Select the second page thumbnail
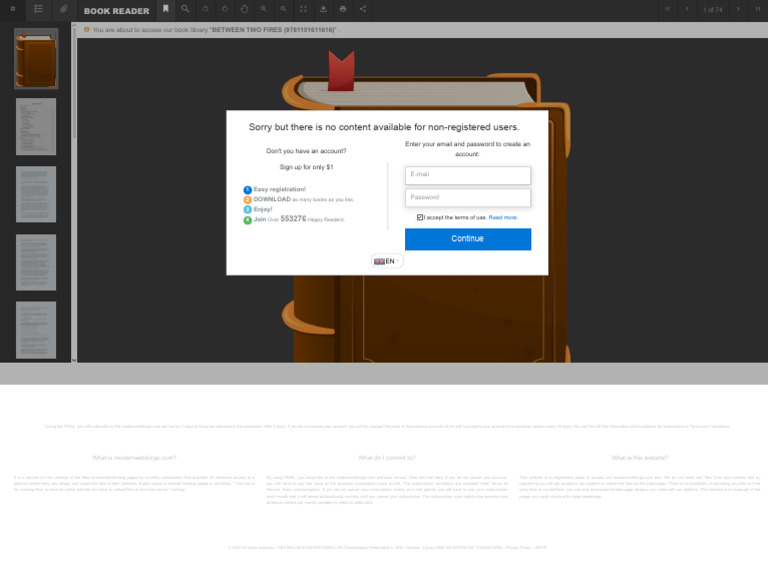 coord(36,126)
